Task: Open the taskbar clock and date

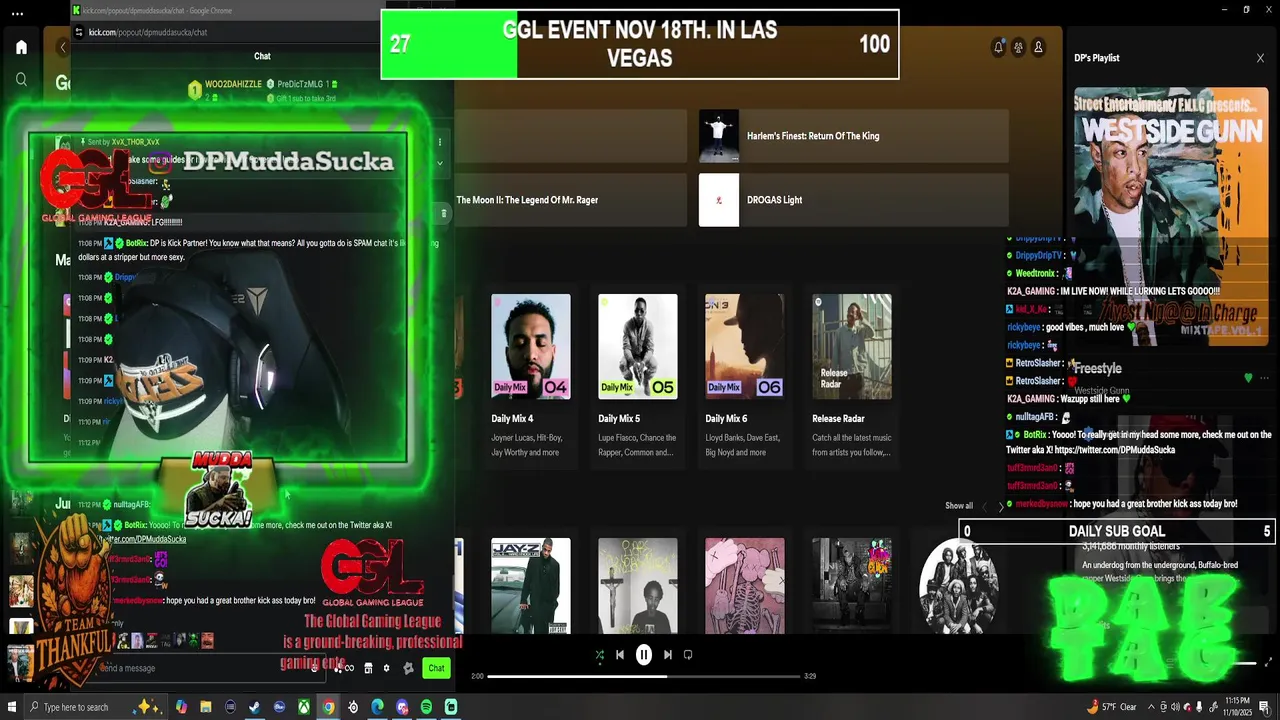Action: click(1238, 707)
